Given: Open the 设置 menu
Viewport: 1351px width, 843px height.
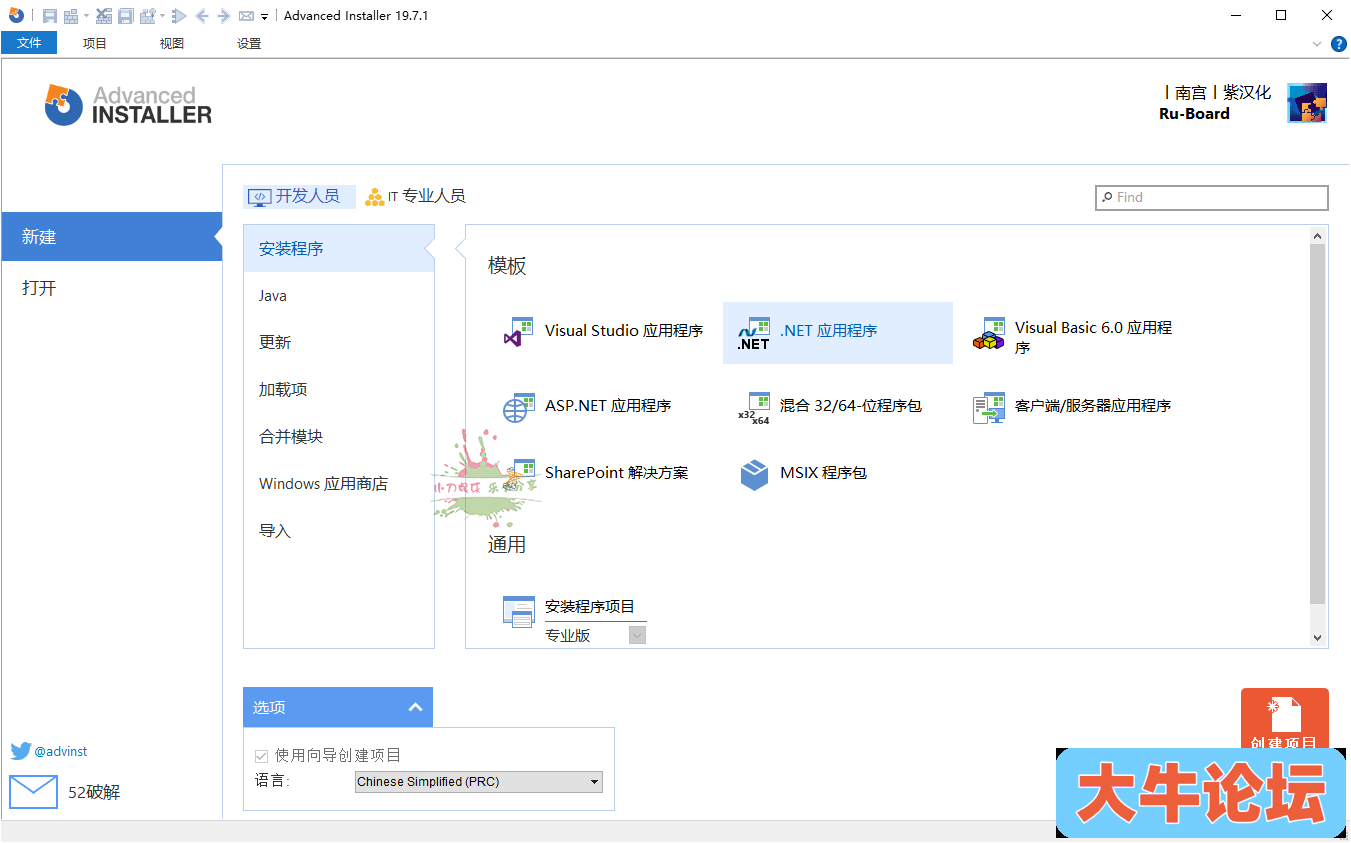Looking at the screenshot, I should tap(249, 43).
